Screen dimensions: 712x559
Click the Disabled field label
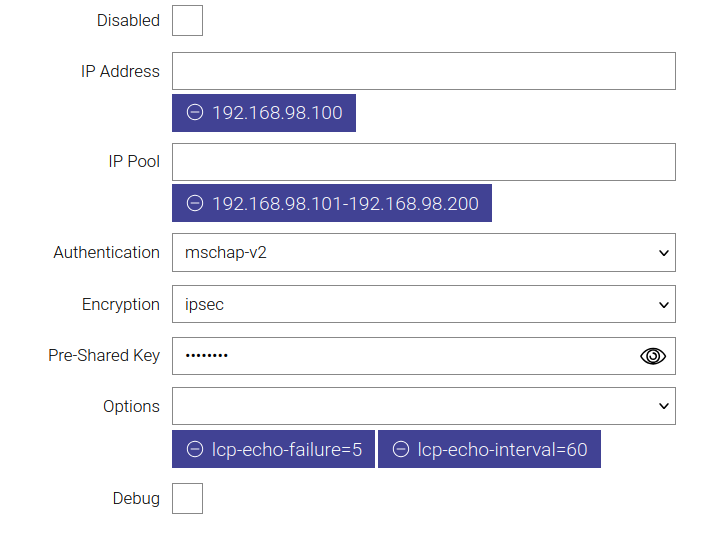128,20
